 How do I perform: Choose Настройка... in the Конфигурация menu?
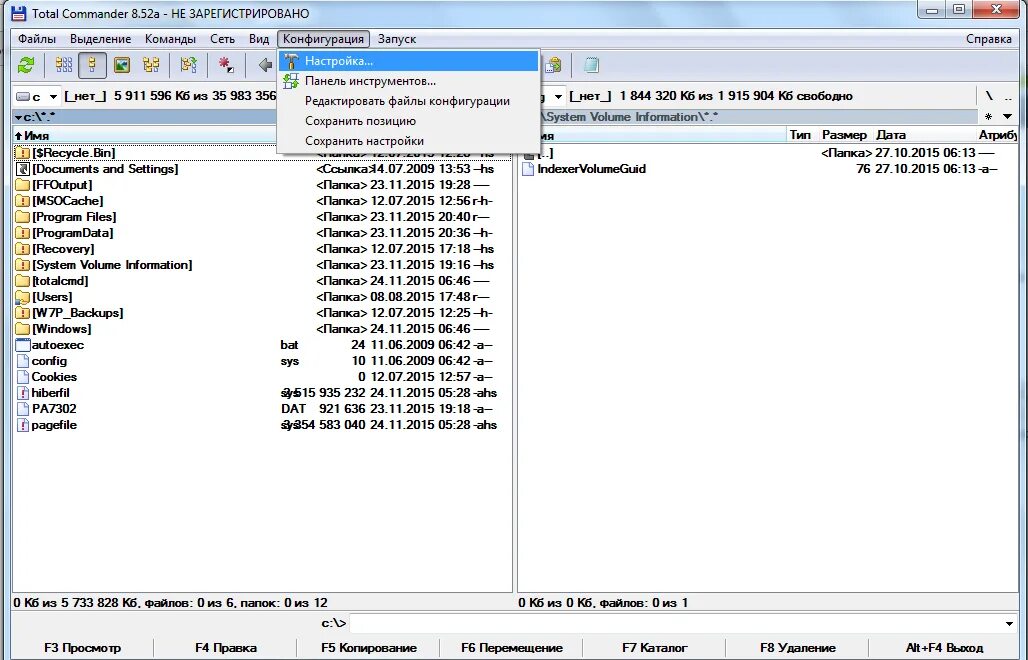408,61
